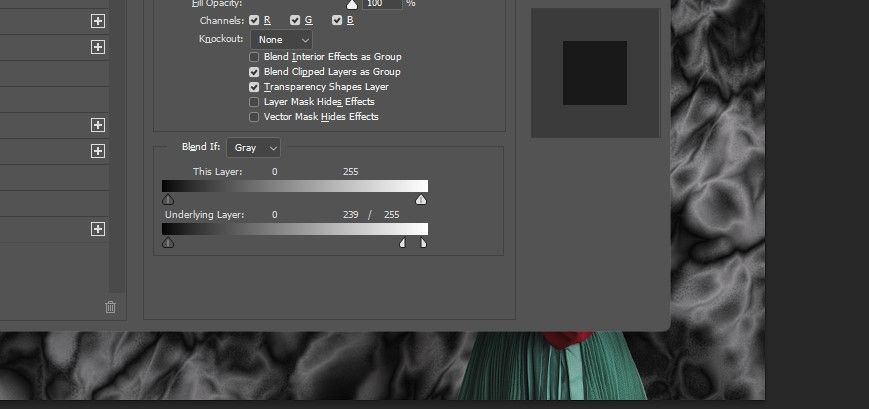
Task: Select Underlying Layer black point slider
Action: pyautogui.click(x=168, y=243)
